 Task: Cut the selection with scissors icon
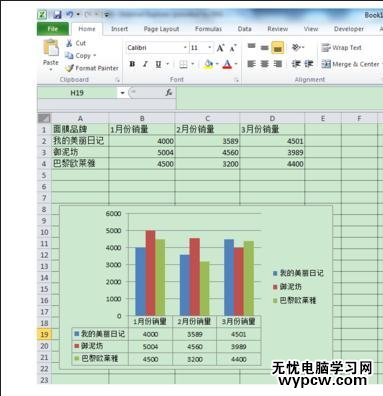point(69,43)
